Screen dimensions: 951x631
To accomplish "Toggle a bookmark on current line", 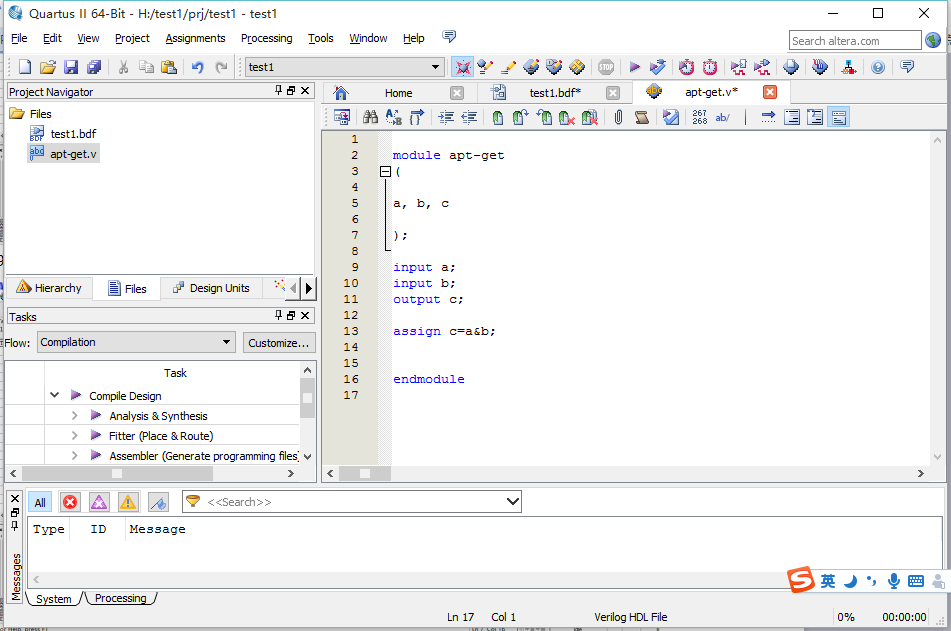I will pyautogui.click(x=497, y=117).
